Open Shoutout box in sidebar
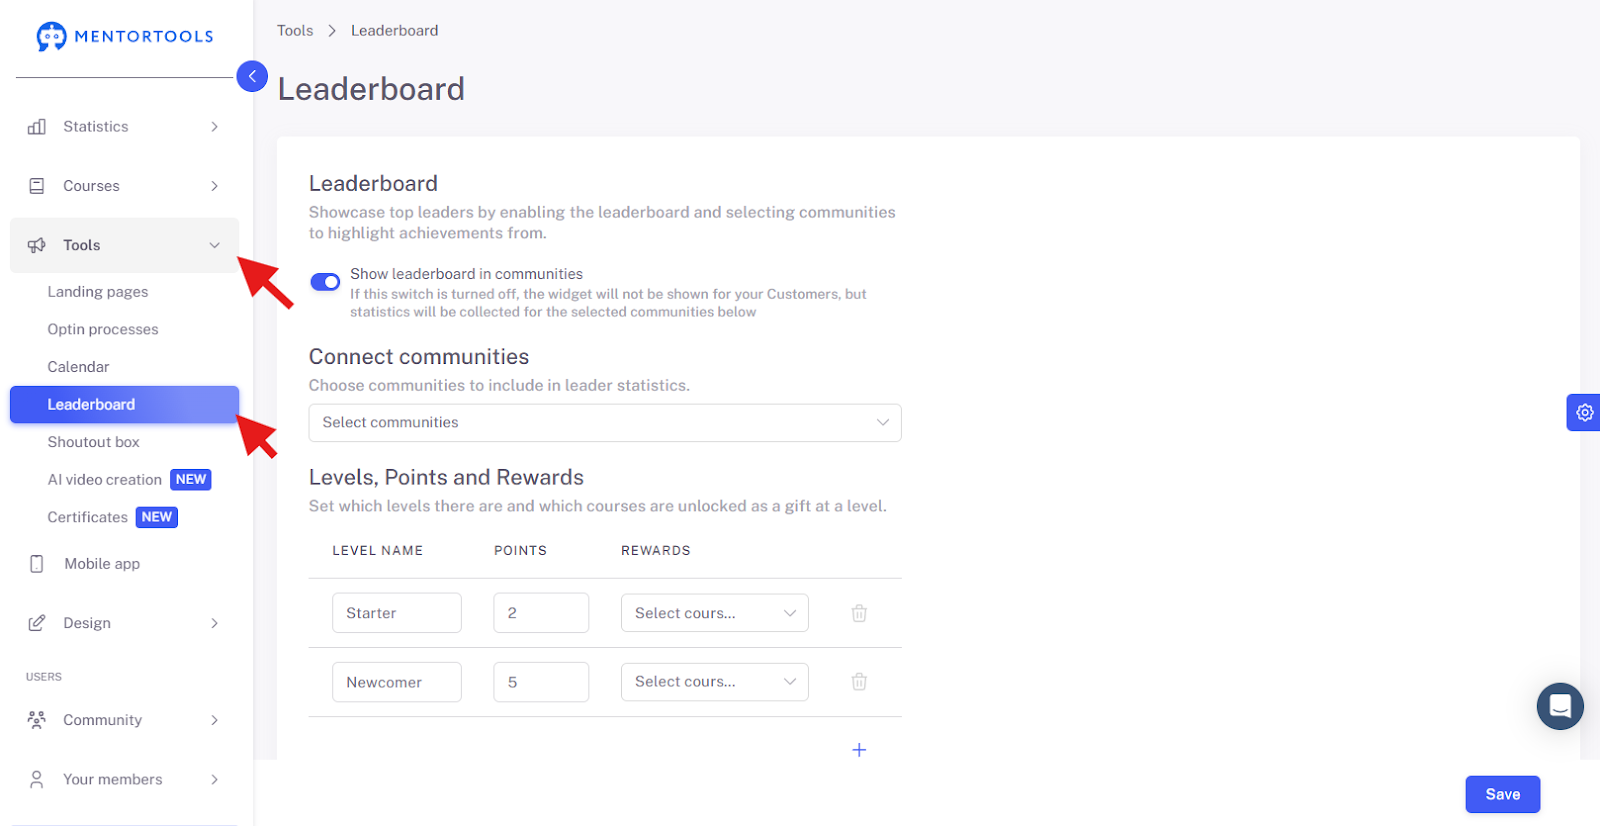 click(93, 442)
